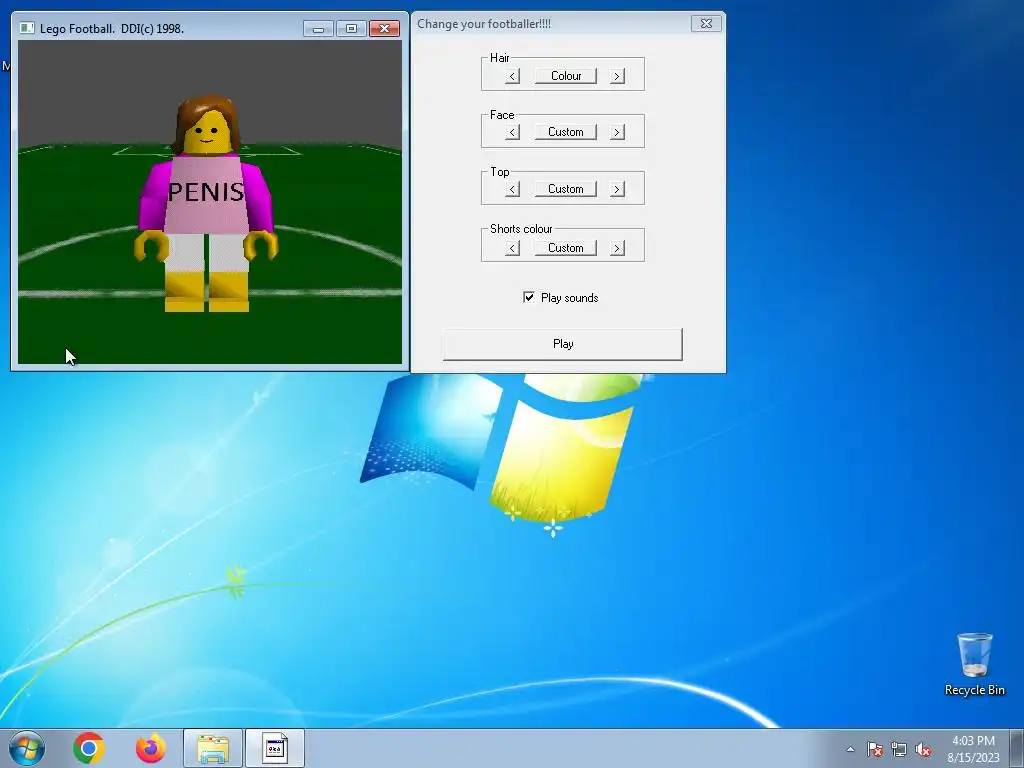
Task: Click the taskbar clock showing 4:03 PM
Action: point(973,749)
